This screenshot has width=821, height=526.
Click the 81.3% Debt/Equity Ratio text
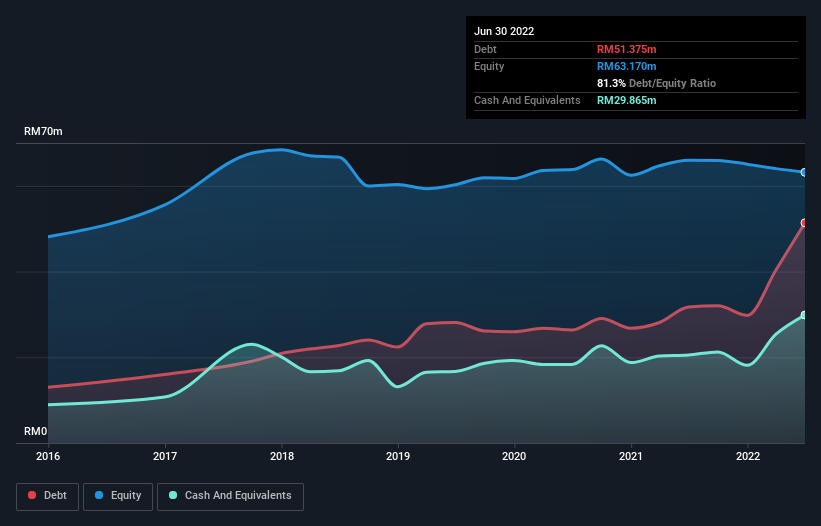pos(656,83)
